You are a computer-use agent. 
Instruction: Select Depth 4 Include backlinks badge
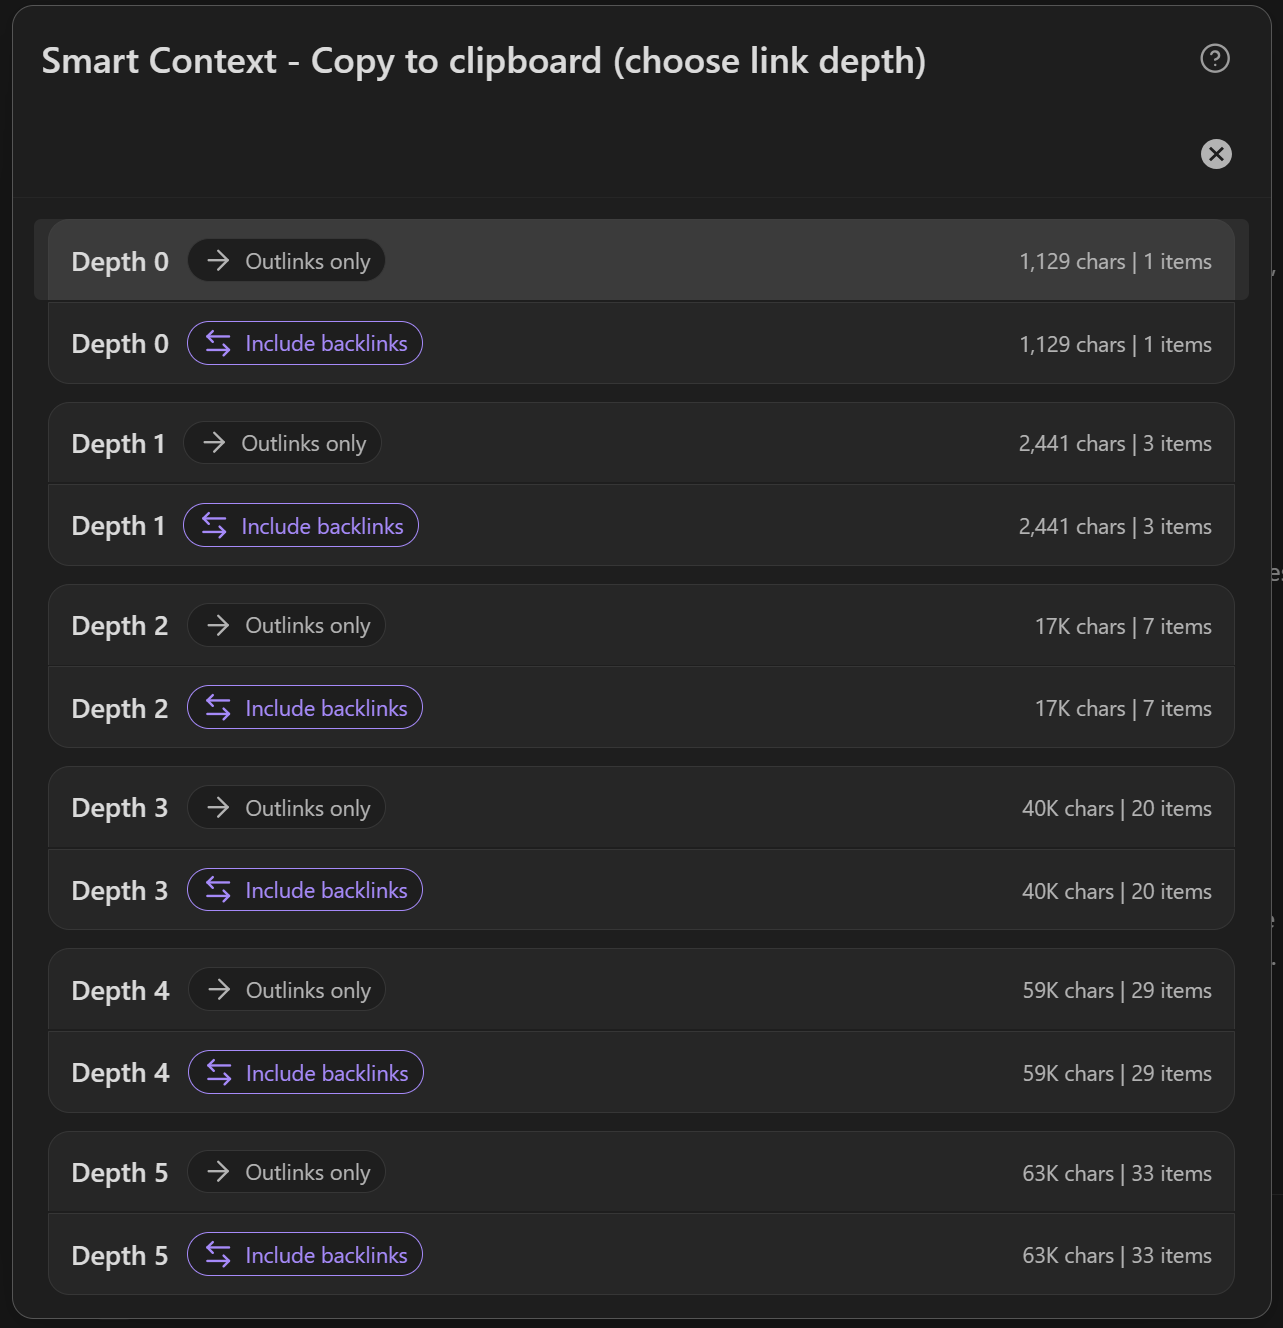[306, 1073]
